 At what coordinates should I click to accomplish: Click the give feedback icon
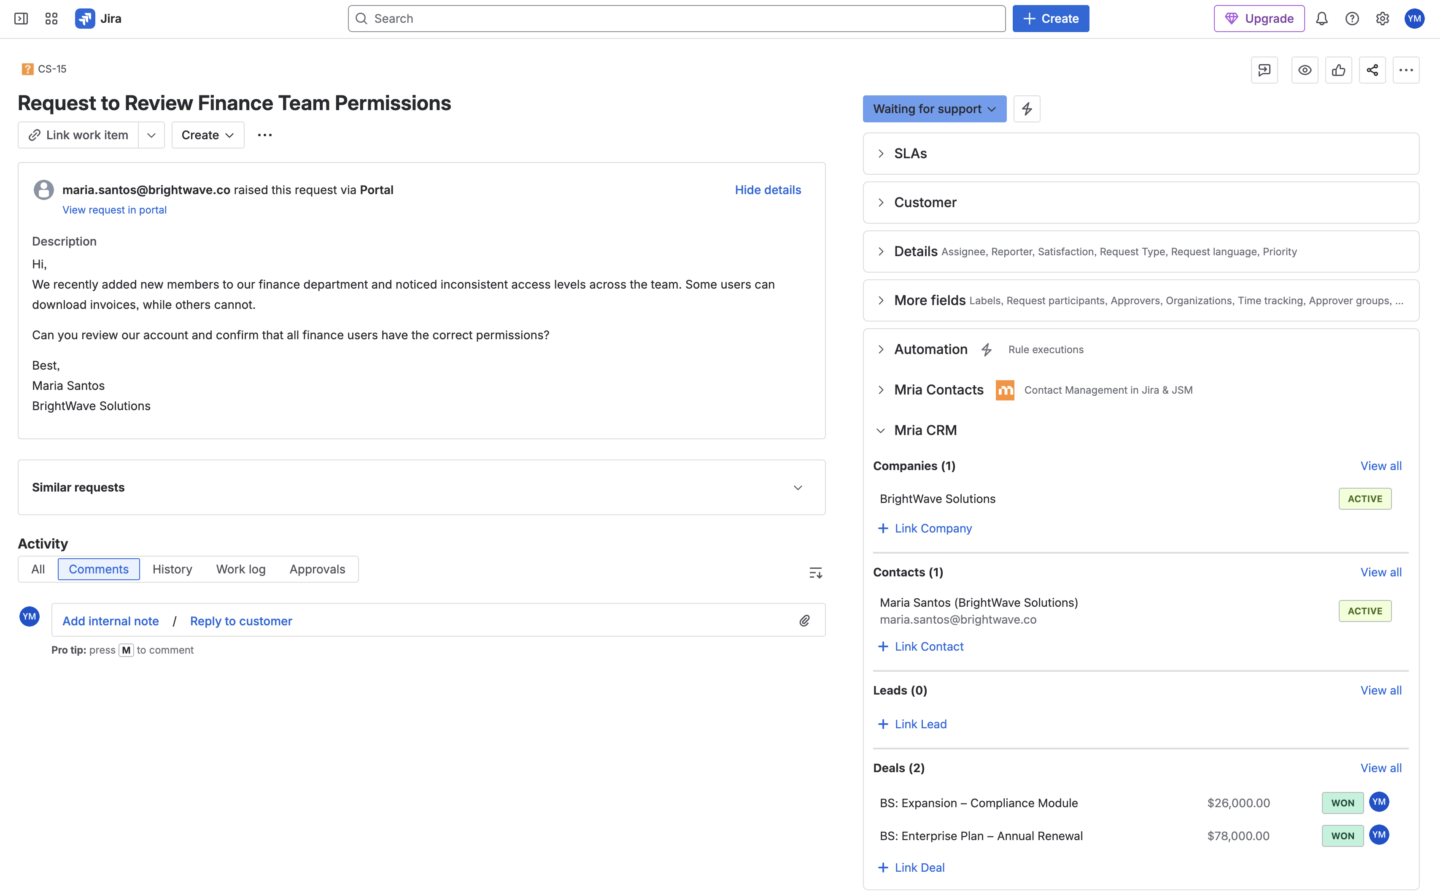(1264, 69)
